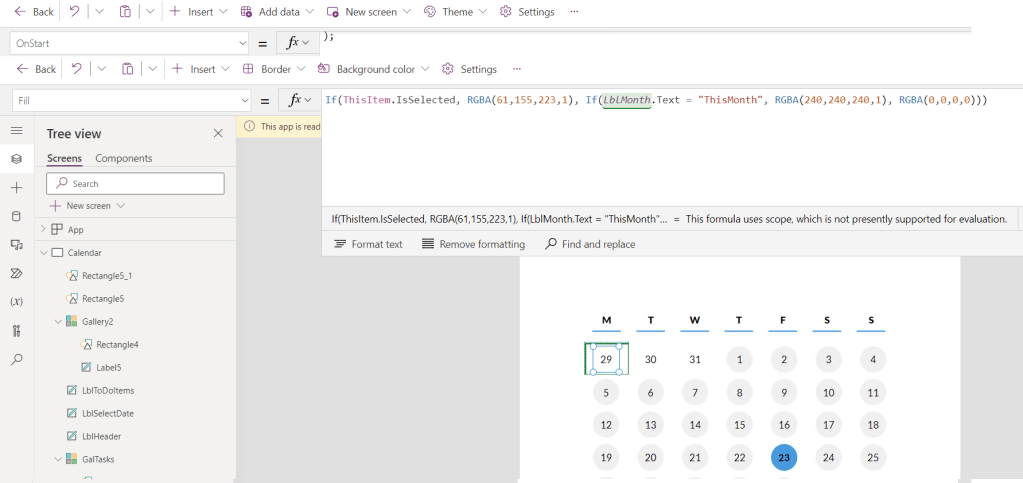Click inside the Fill formula text
This screenshot has width=1023, height=483.
click(x=656, y=101)
